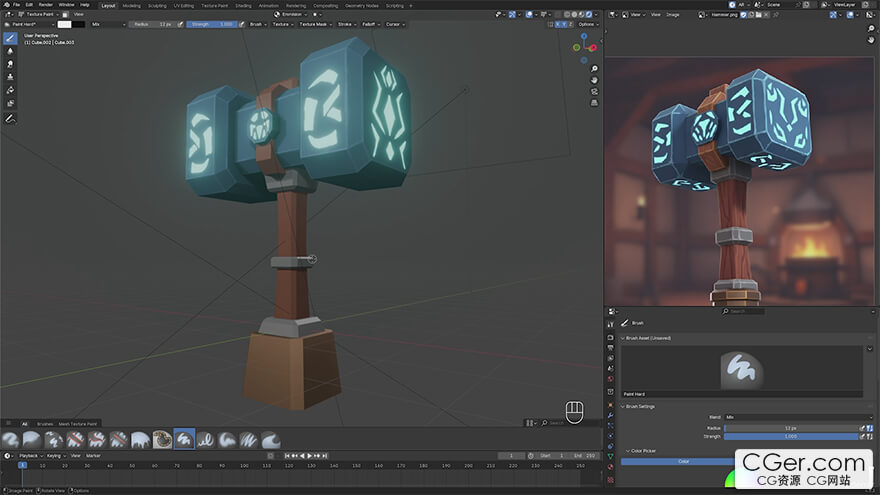Toggle strength pressure sensitivity in Brush Settings
880x495 pixels.
click(863, 436)
